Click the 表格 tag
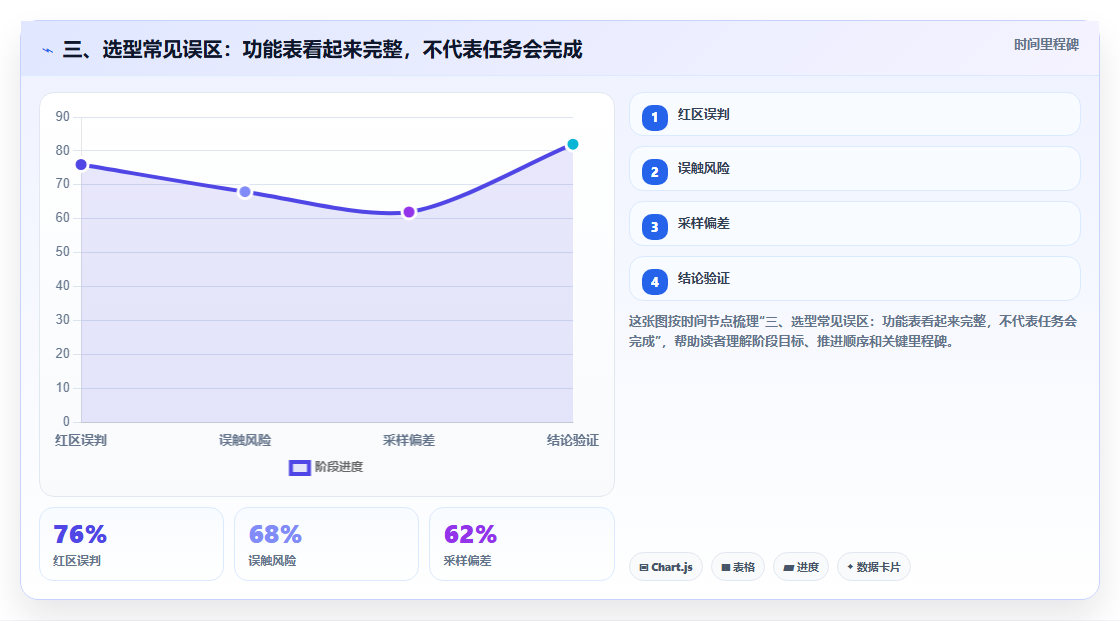Screen dimensions: 1120x621 (738, 567)
